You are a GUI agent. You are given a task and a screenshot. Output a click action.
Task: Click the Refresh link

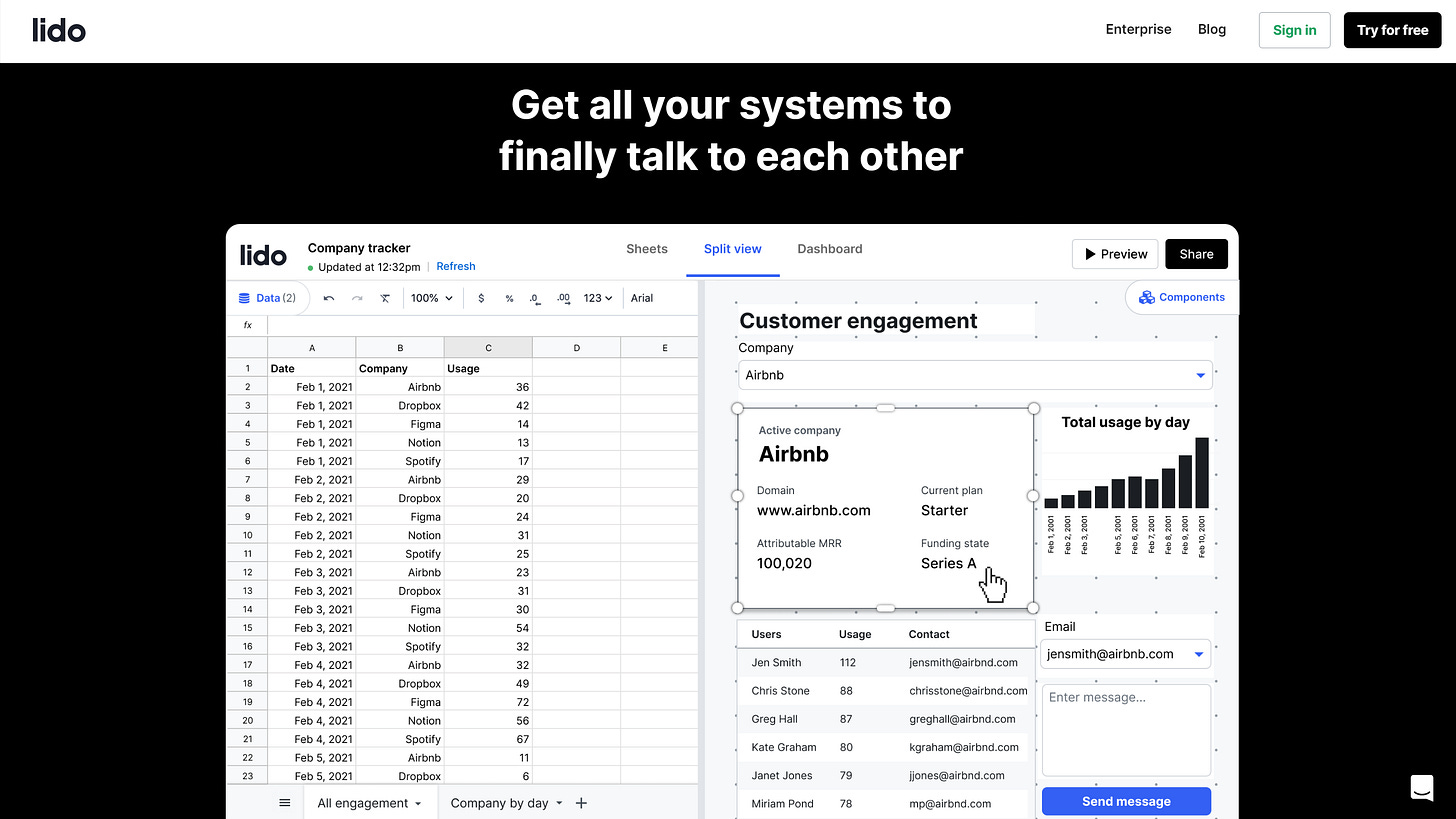[x=456, y=266]
